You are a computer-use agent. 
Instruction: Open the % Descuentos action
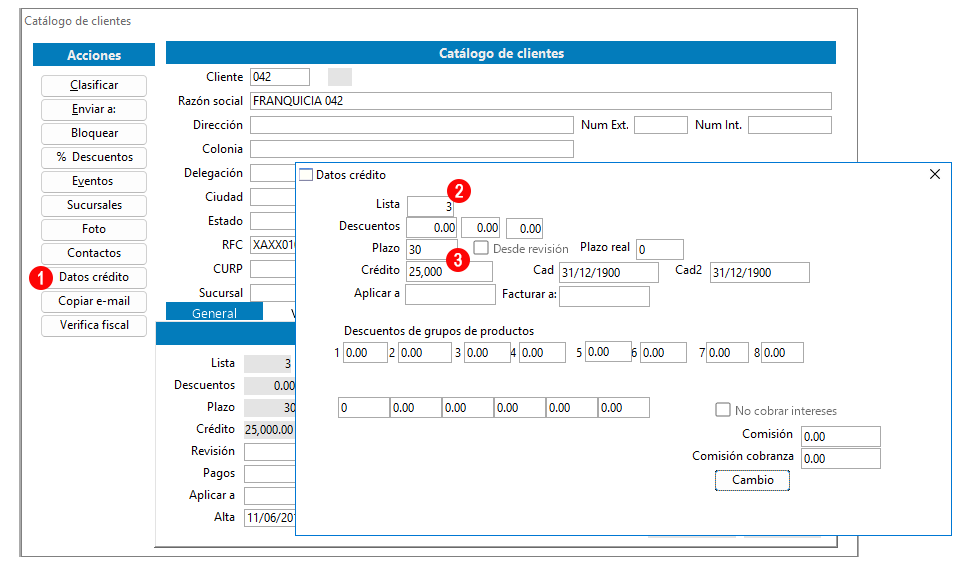pos(94,158)
